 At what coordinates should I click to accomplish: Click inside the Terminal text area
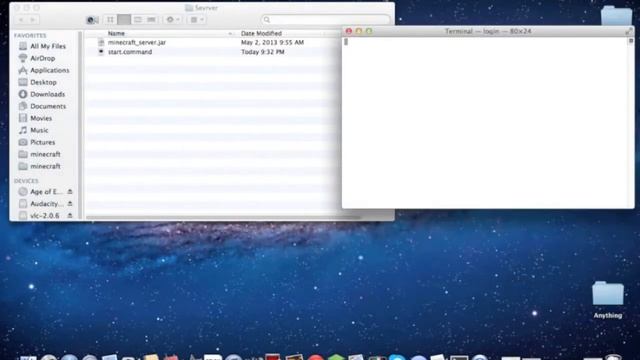pyautogui.click(x=485, y=122)
